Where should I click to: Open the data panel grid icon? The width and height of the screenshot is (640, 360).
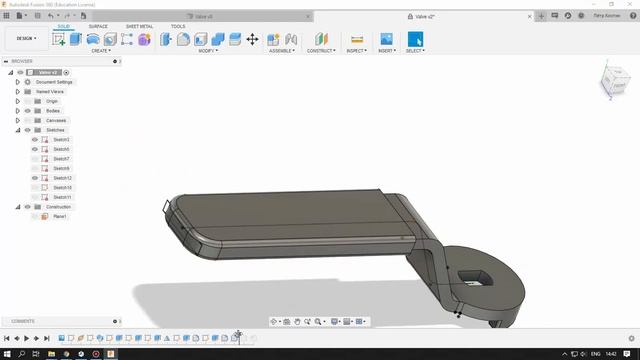point(7,16)
